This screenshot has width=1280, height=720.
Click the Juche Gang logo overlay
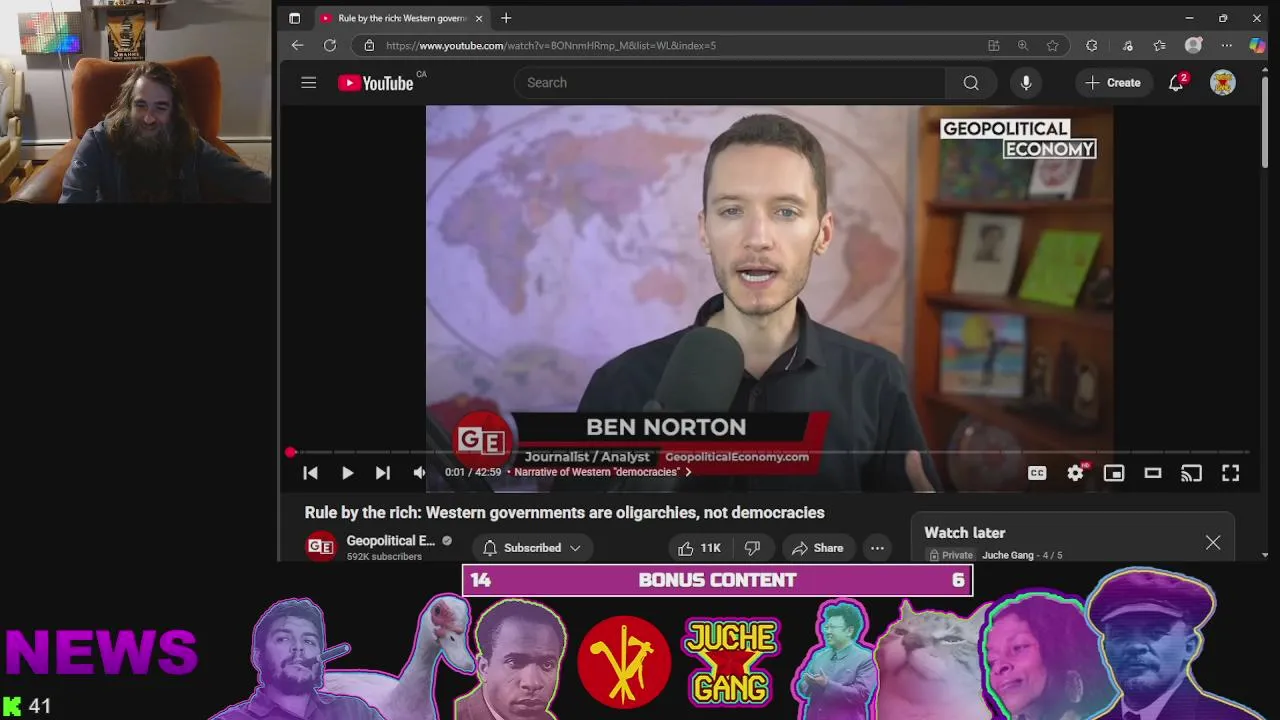point(732,661)
